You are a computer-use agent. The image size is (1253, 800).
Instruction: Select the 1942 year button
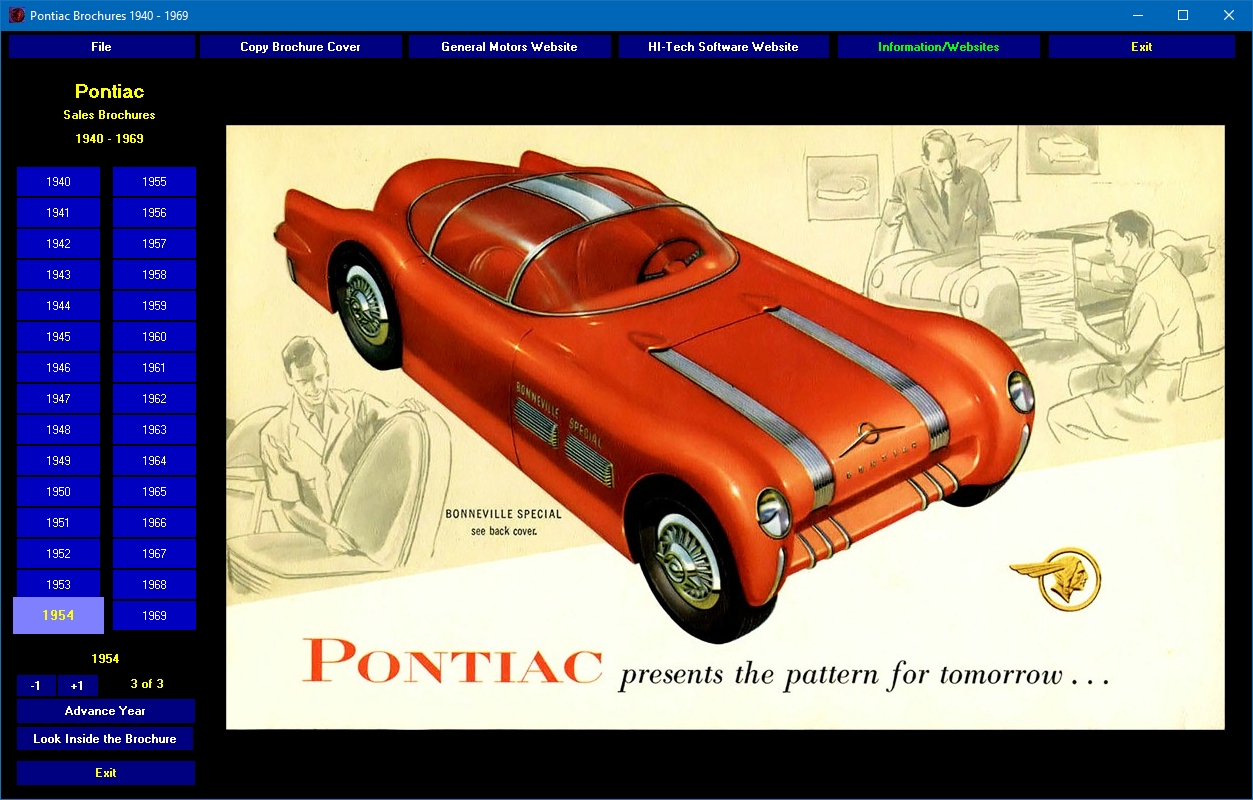(58, 244)
